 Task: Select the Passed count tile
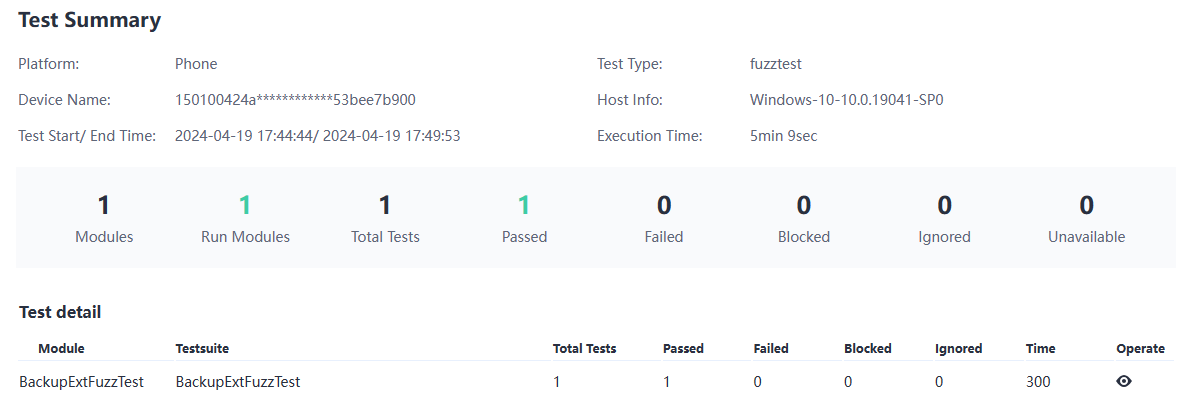(x=524, y=217)
